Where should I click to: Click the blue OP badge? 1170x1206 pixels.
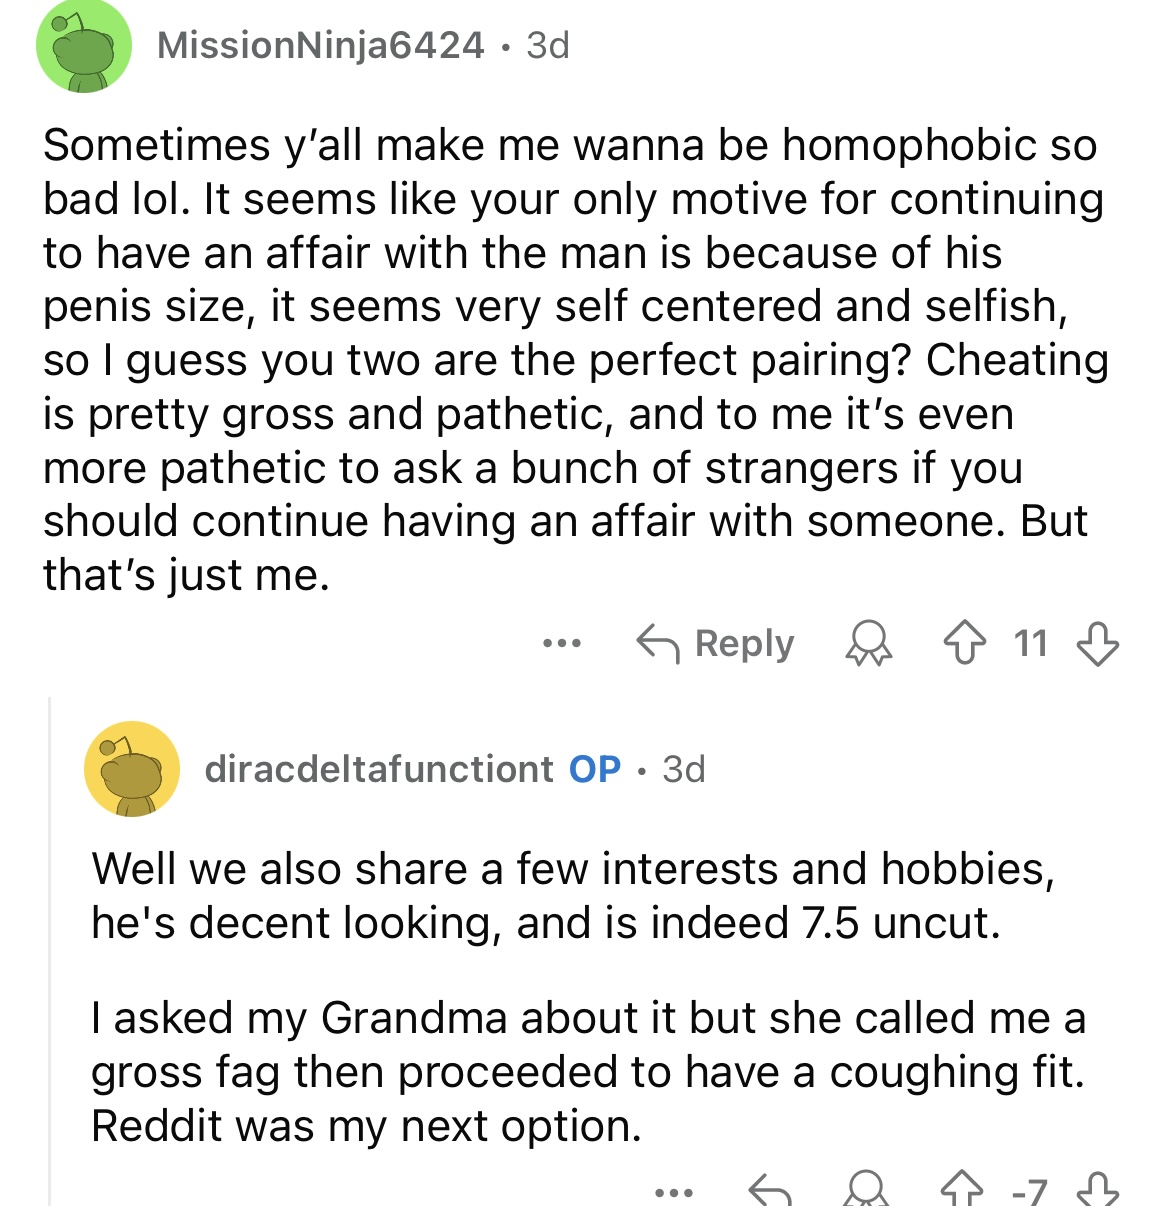click(x=595, y=769)
